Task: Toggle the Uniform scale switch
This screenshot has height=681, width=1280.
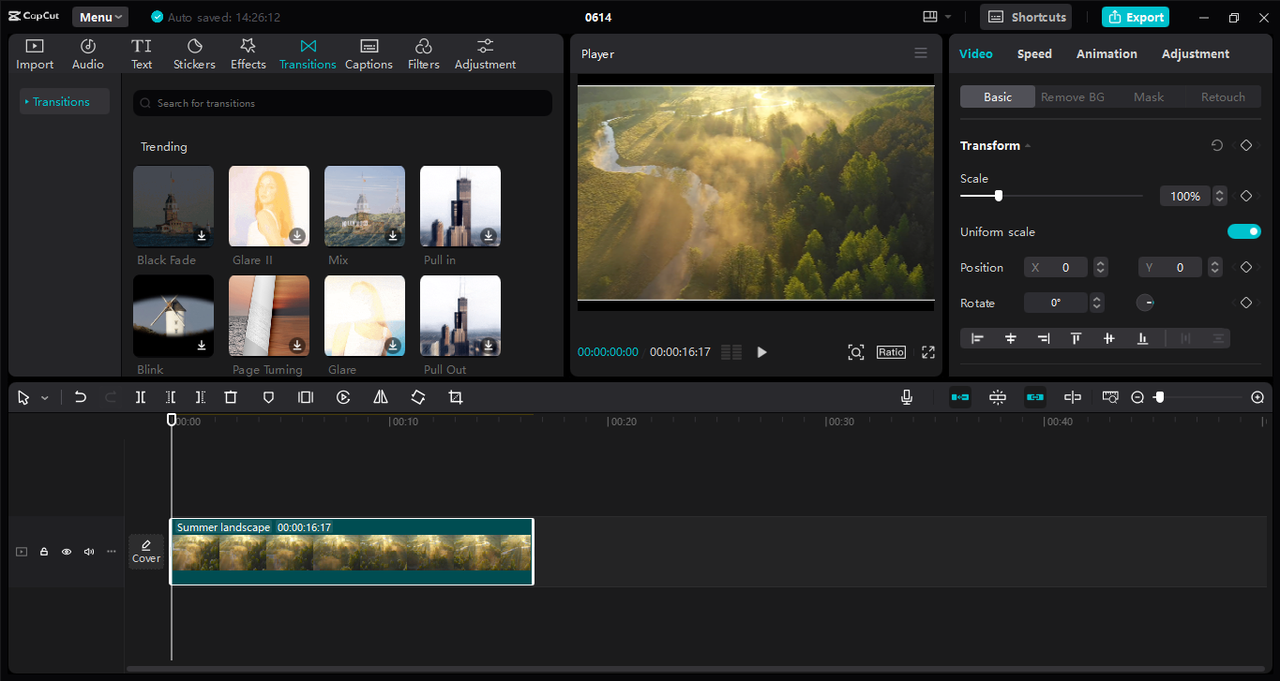Action: [x=1244, y=232]
